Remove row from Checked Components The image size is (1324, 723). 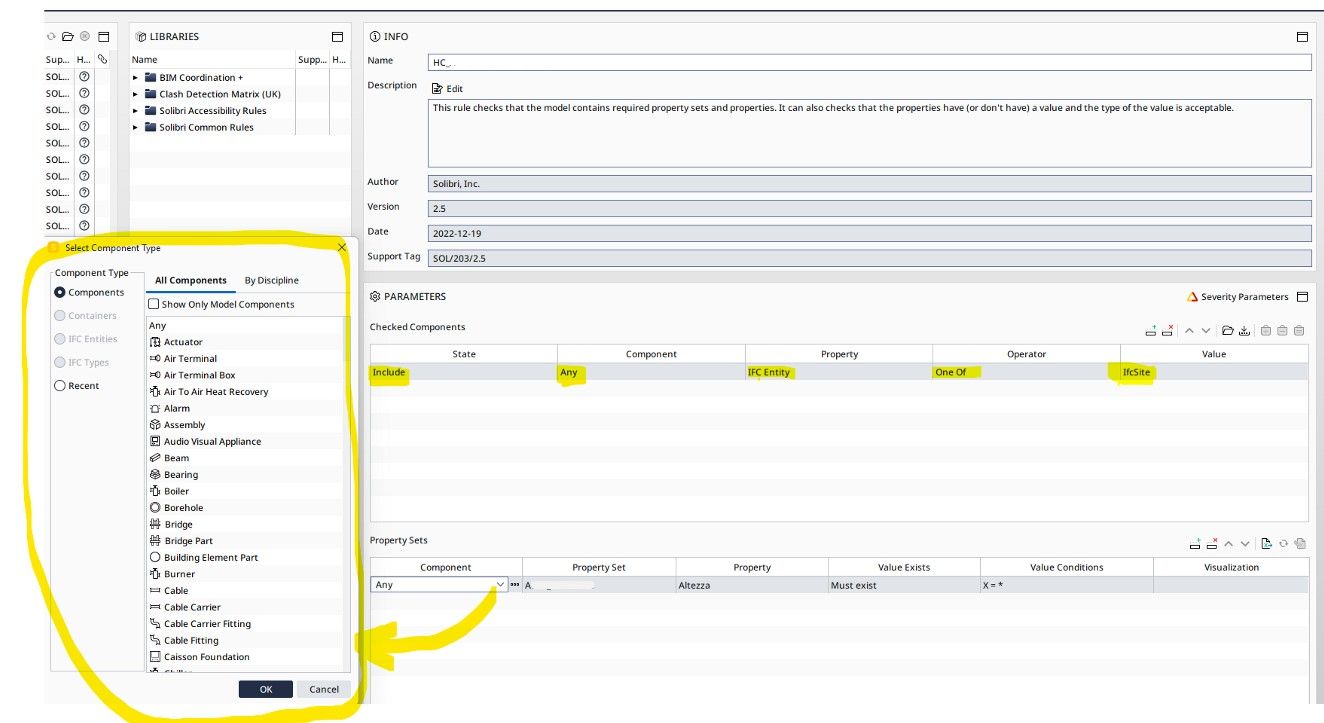click(1167, 330)
